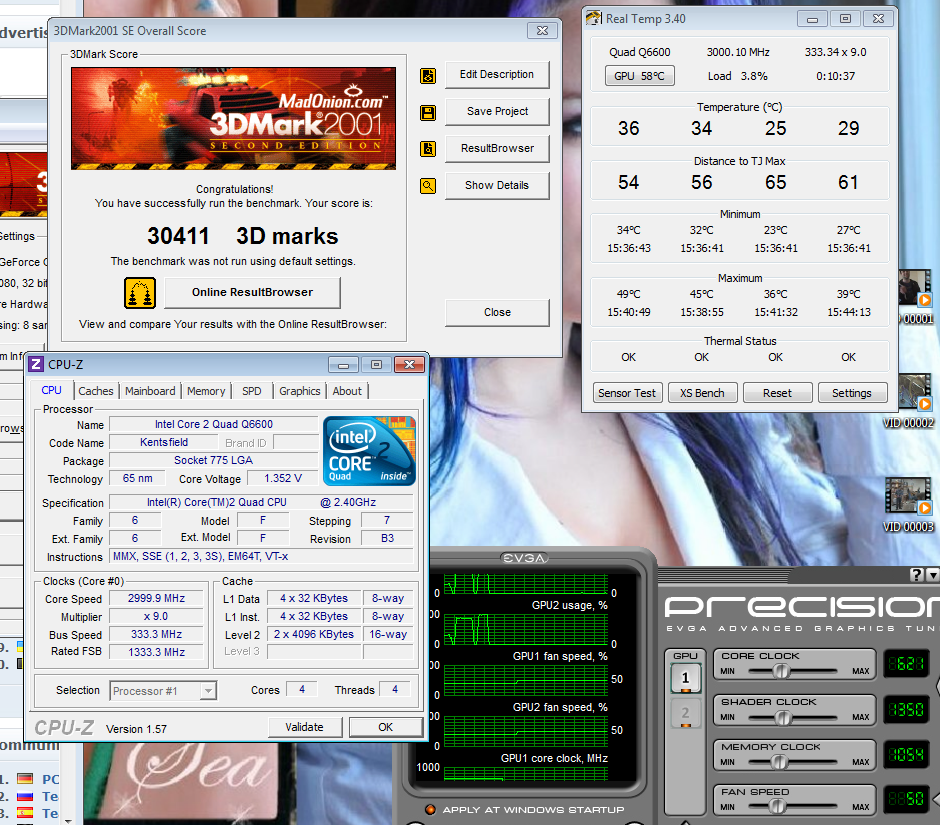Click the document icon beside ResultBrowser

click(428, 149)
